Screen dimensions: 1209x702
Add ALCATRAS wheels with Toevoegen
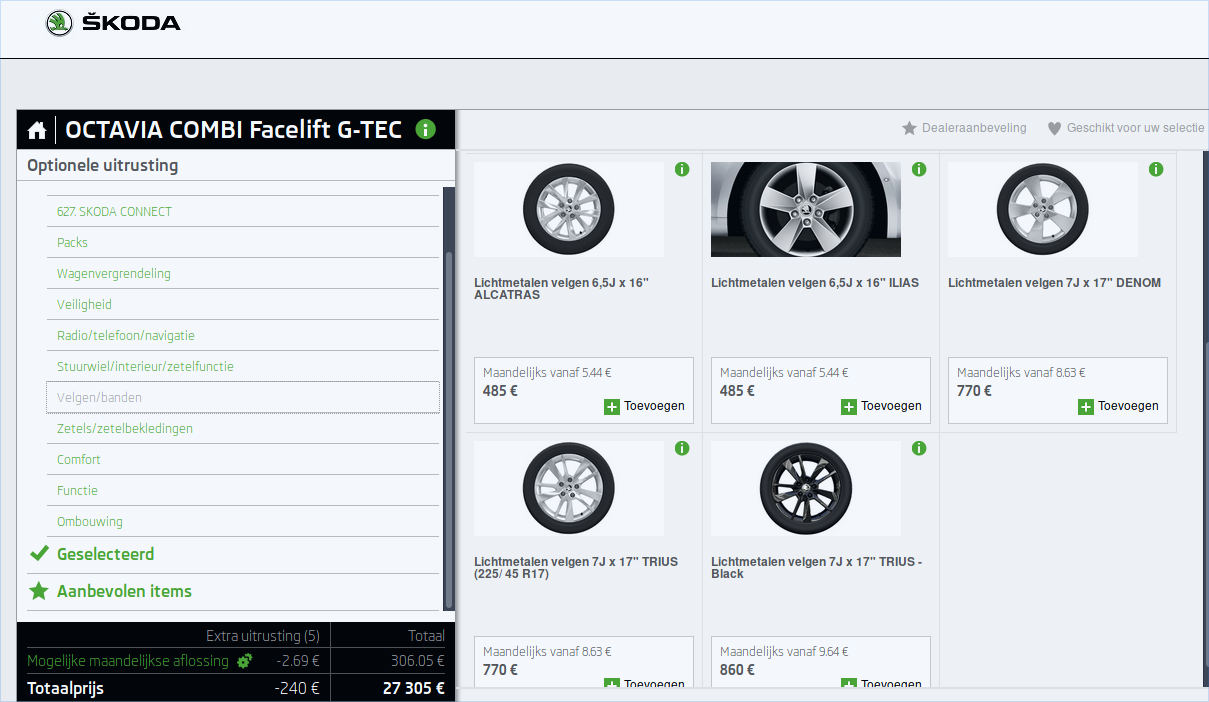[x=645, y=406]
